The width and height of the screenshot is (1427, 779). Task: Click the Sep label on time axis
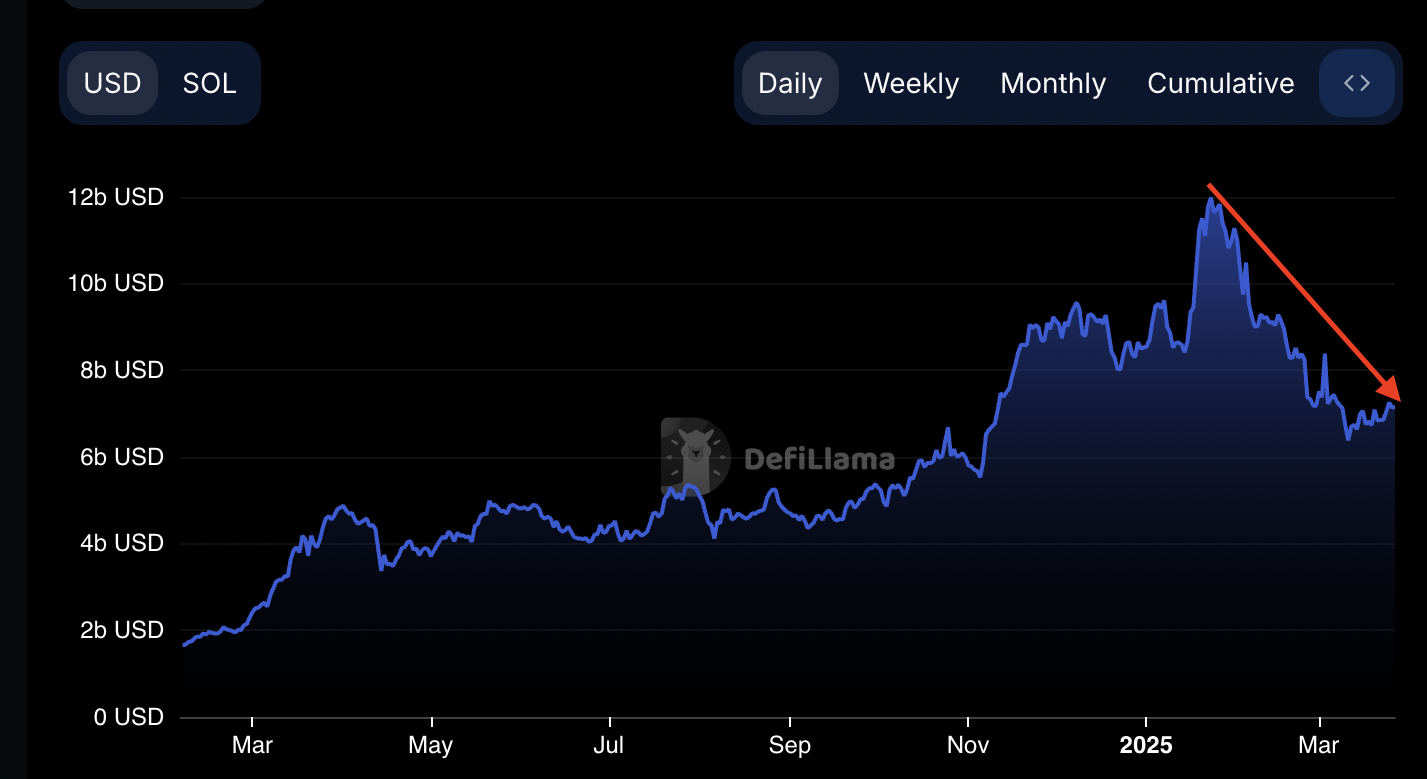[x=790, y=746]
